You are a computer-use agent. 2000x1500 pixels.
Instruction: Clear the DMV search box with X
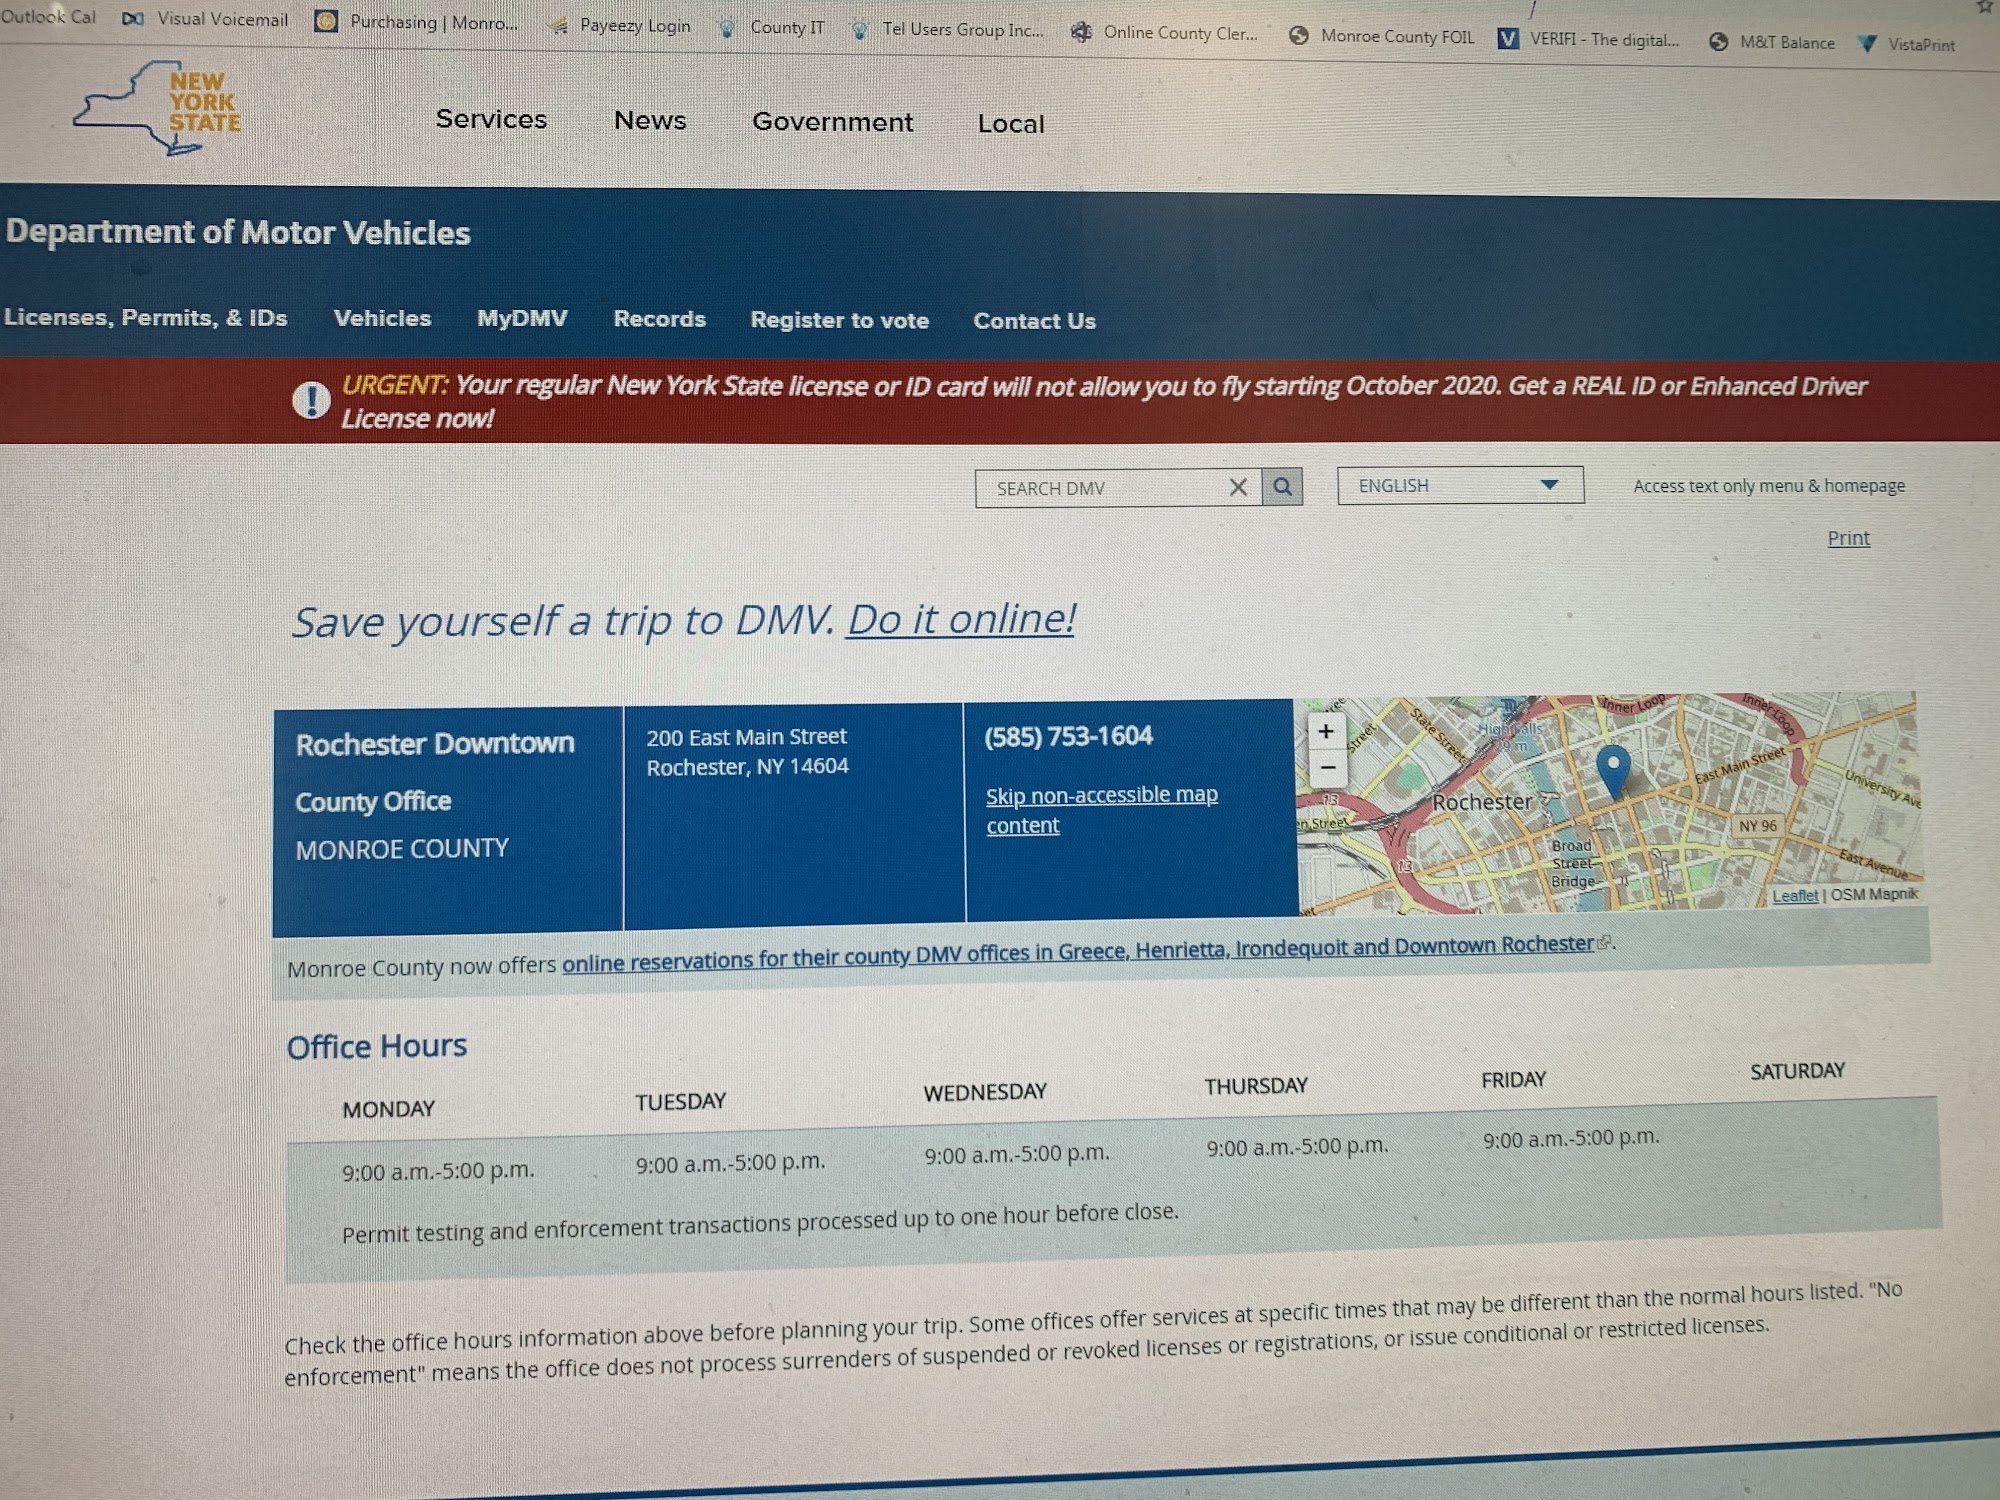(1238, 487)
